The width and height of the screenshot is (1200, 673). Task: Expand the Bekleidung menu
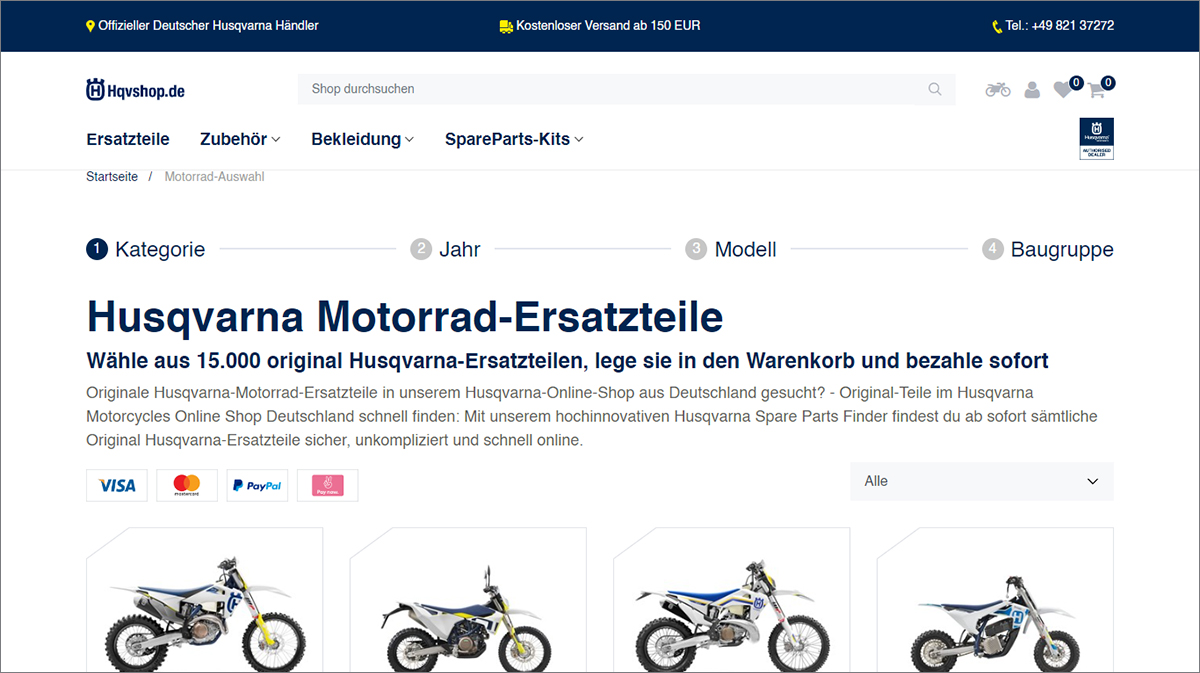click(362, 139)
